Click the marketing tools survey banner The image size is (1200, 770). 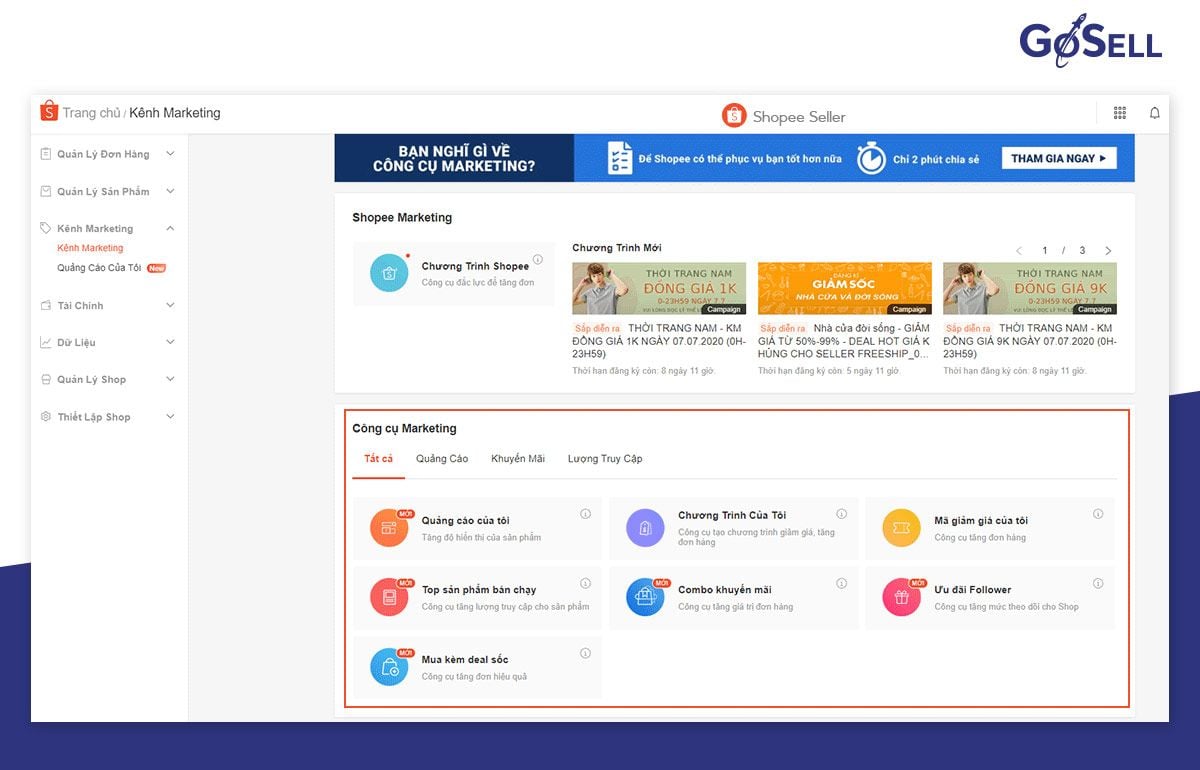tap(734, 158)
